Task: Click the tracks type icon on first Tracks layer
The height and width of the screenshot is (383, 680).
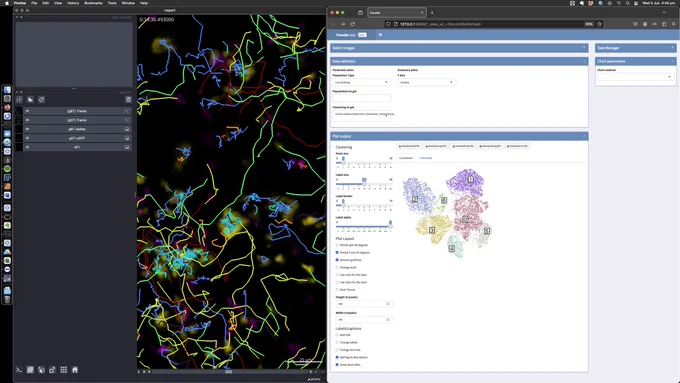Action: click(127, 111)
